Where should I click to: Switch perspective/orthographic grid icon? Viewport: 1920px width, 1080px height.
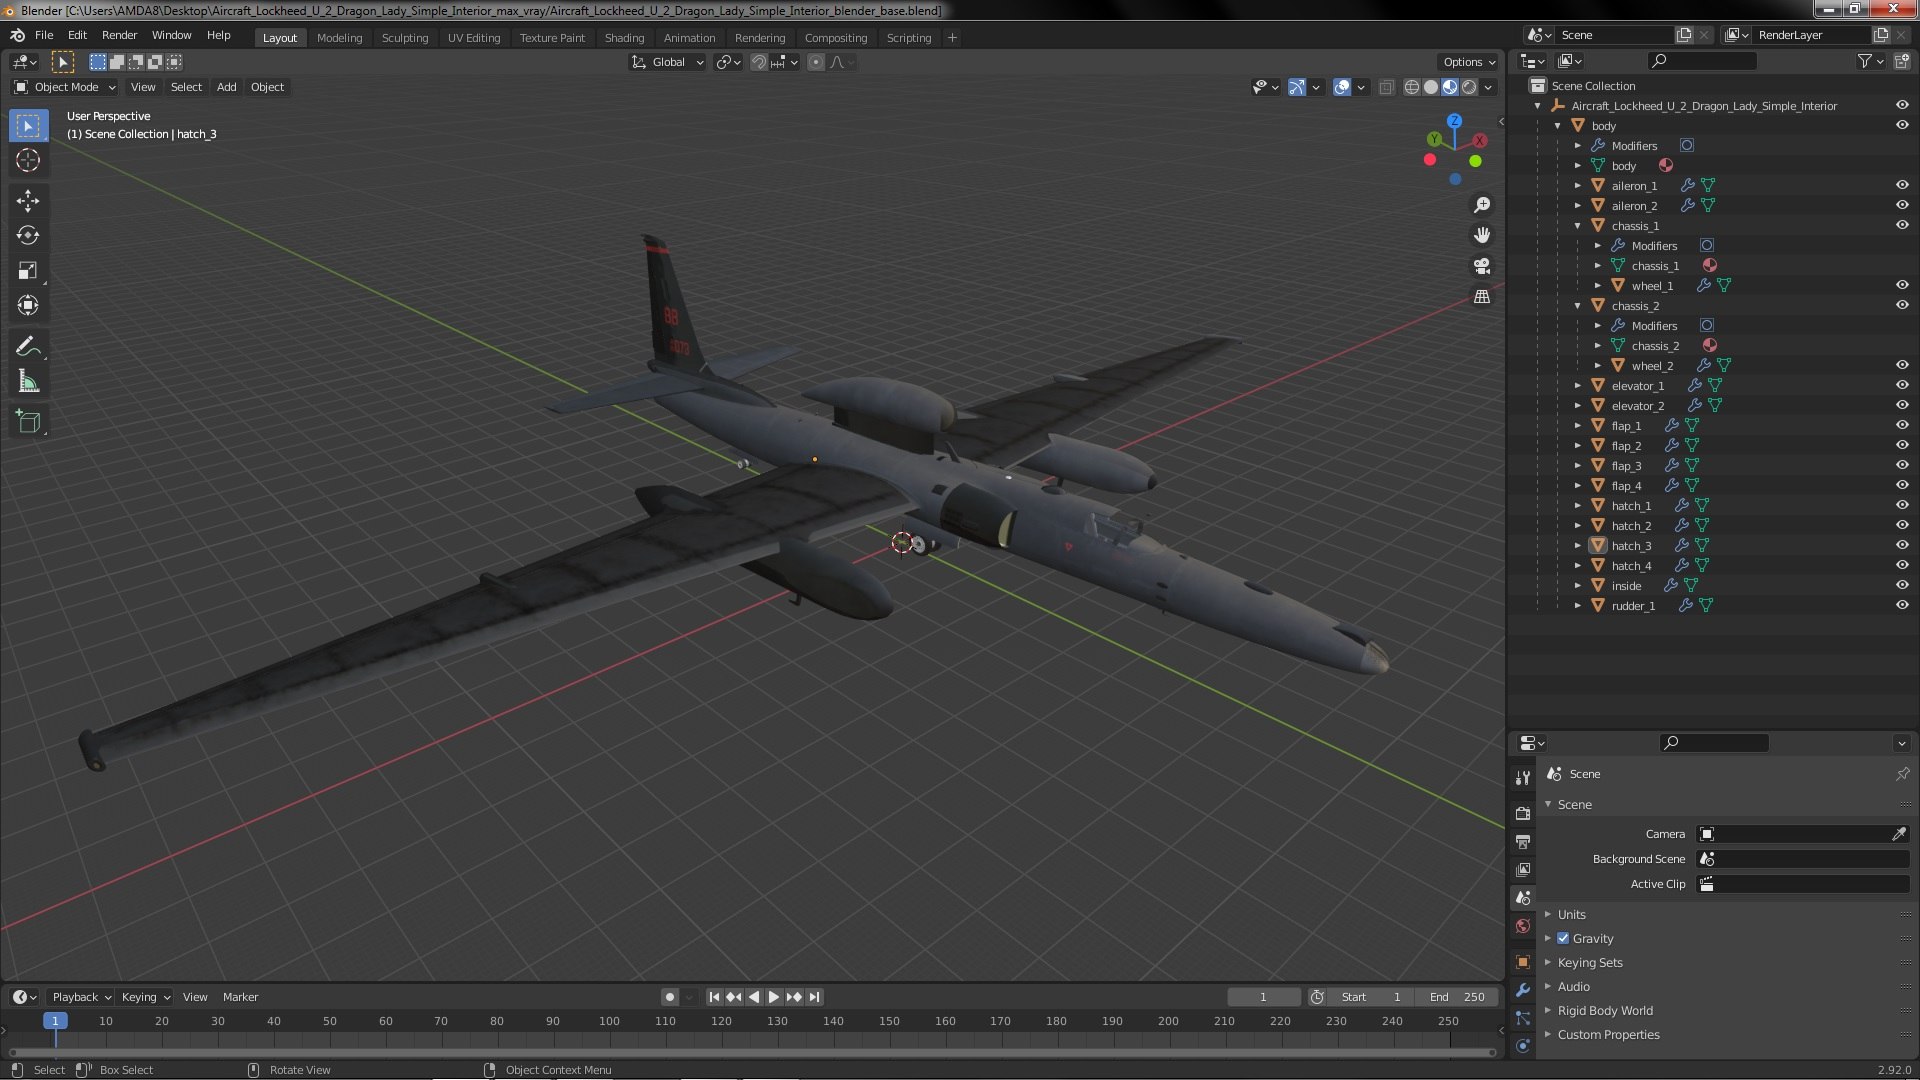click(x=1482, y=297)
